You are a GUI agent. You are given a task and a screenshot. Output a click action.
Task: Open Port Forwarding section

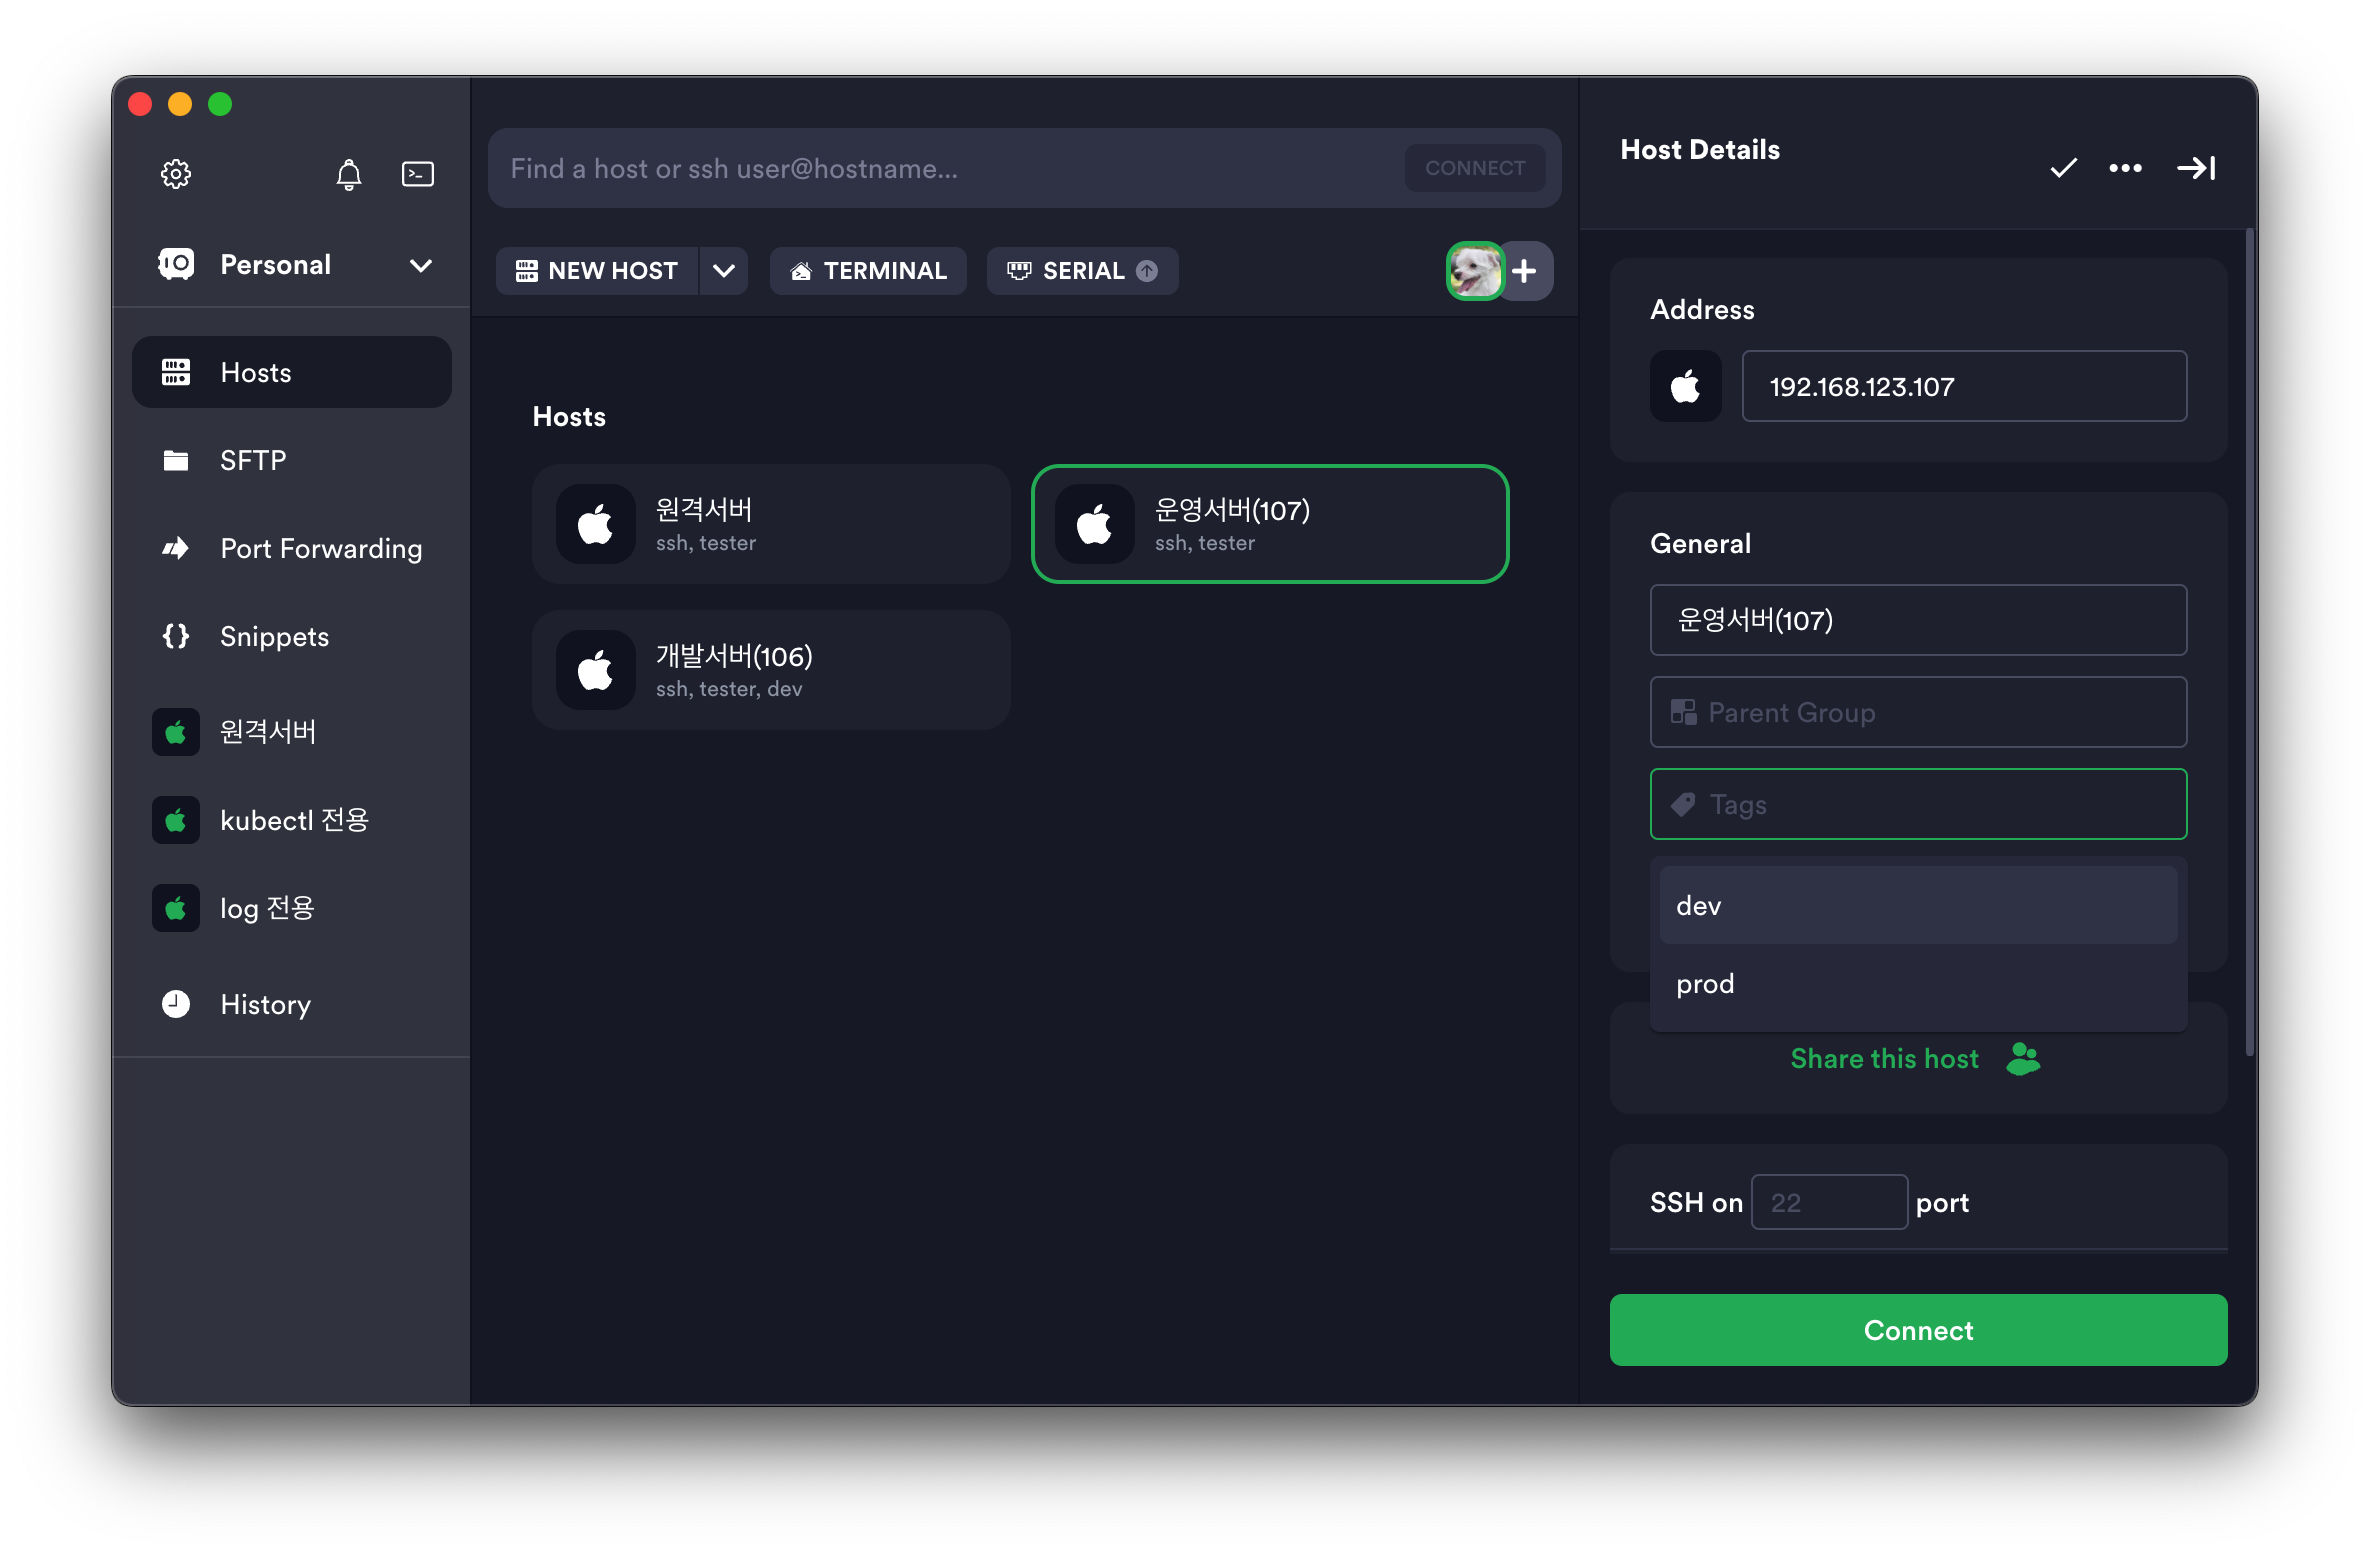pyautogui.click(x=320, y=548)
